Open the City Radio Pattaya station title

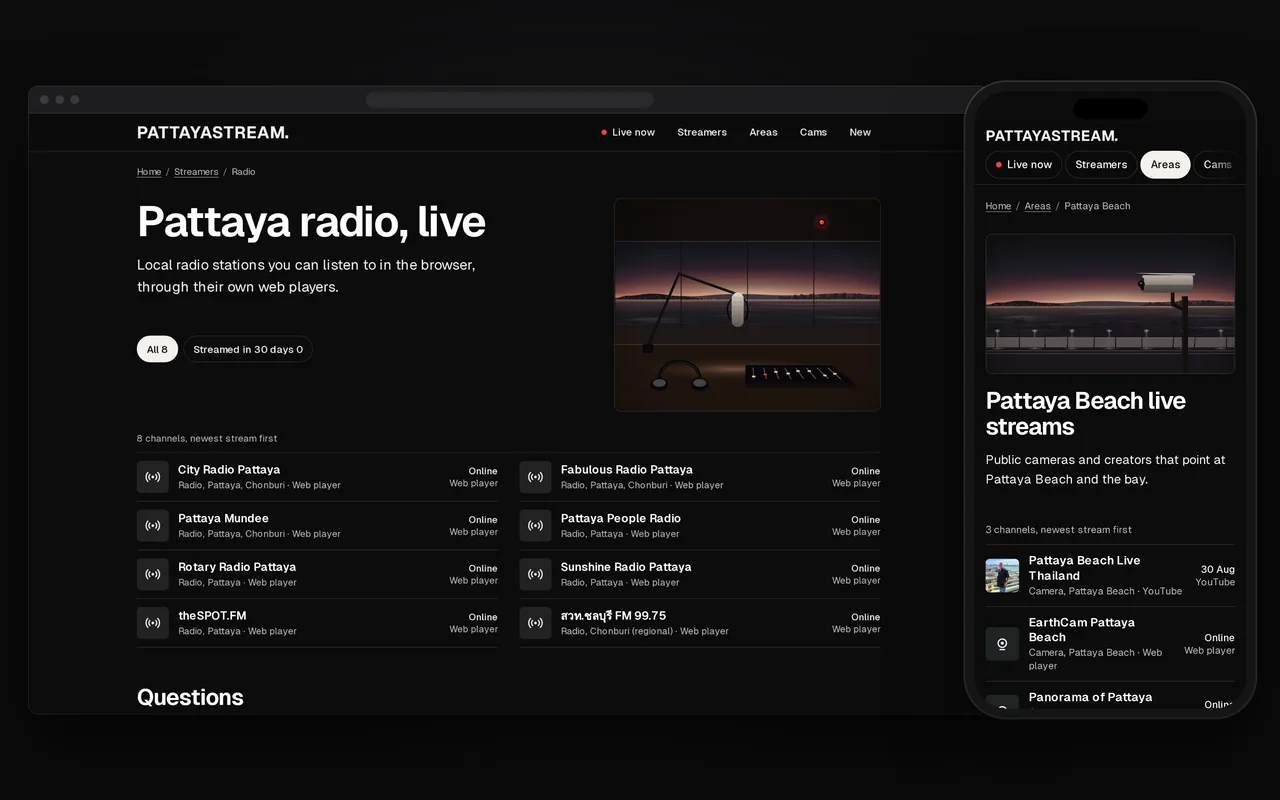tap(229, 469)
